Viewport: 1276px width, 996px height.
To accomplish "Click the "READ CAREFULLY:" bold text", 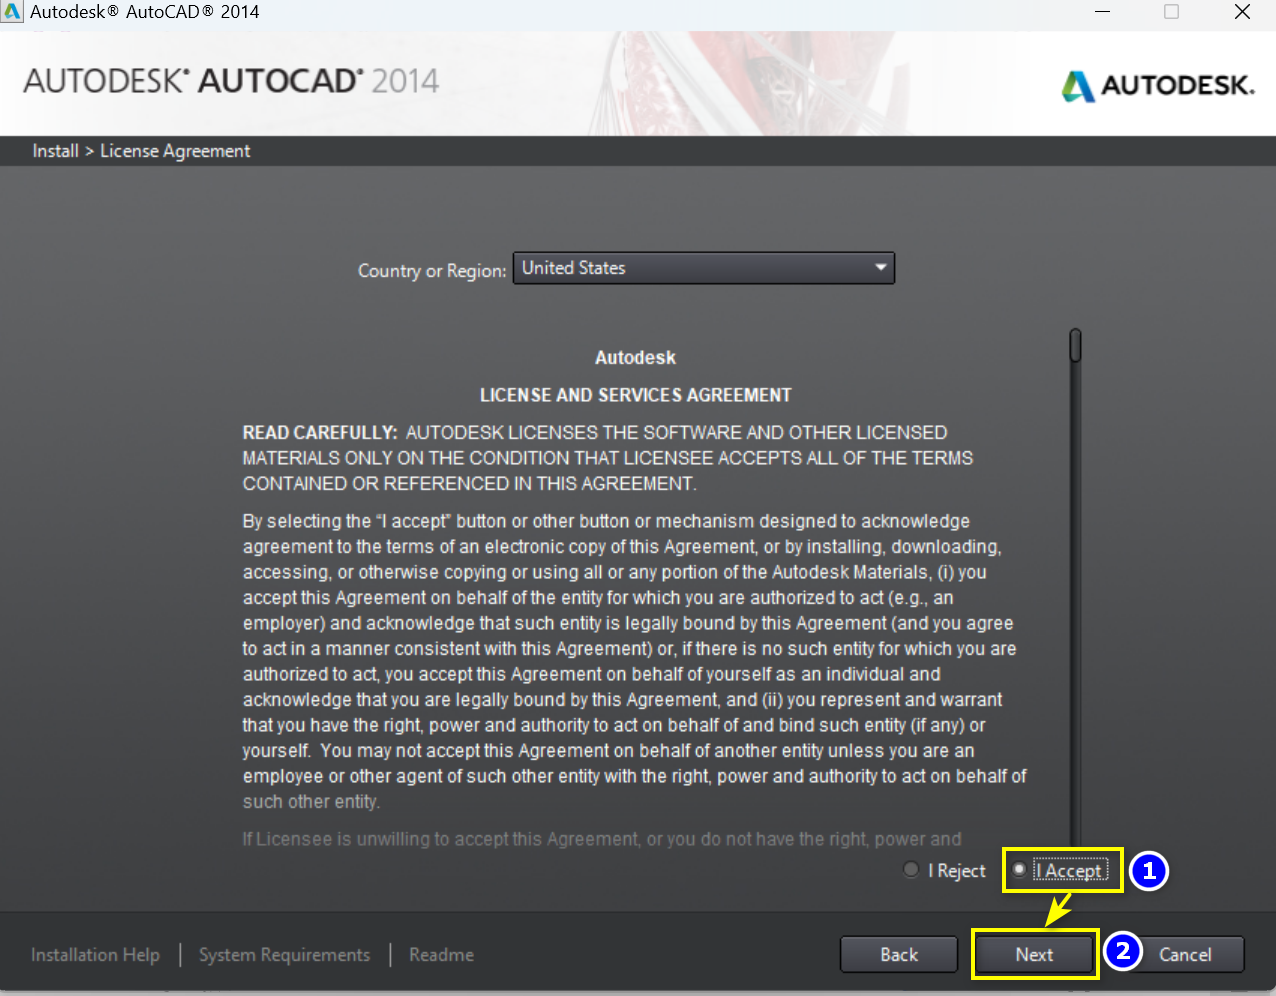I will [320, 433].
